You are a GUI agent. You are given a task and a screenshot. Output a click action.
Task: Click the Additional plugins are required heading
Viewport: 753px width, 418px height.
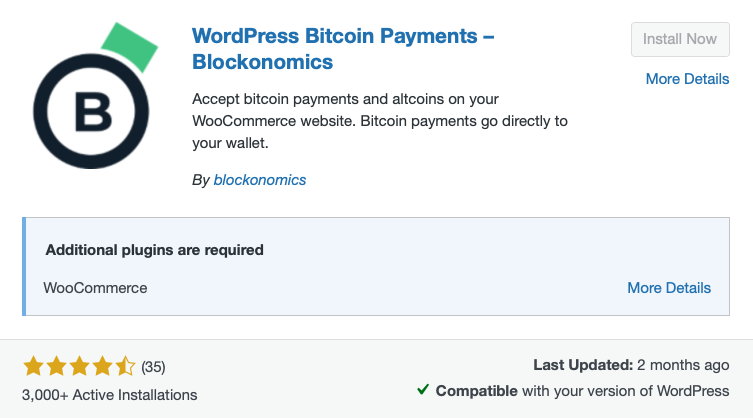tap(154, 250)
